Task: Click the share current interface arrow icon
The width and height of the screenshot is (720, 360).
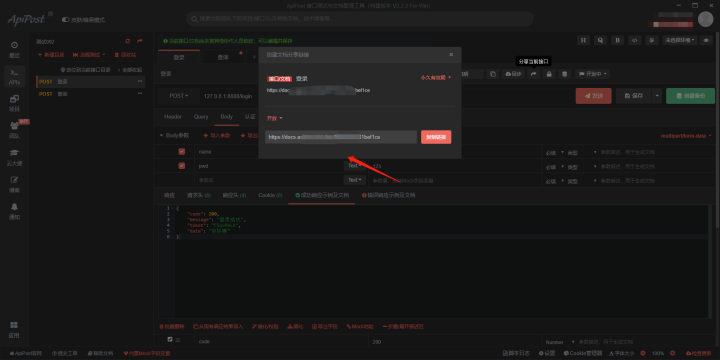Action: tap(533, 74)
